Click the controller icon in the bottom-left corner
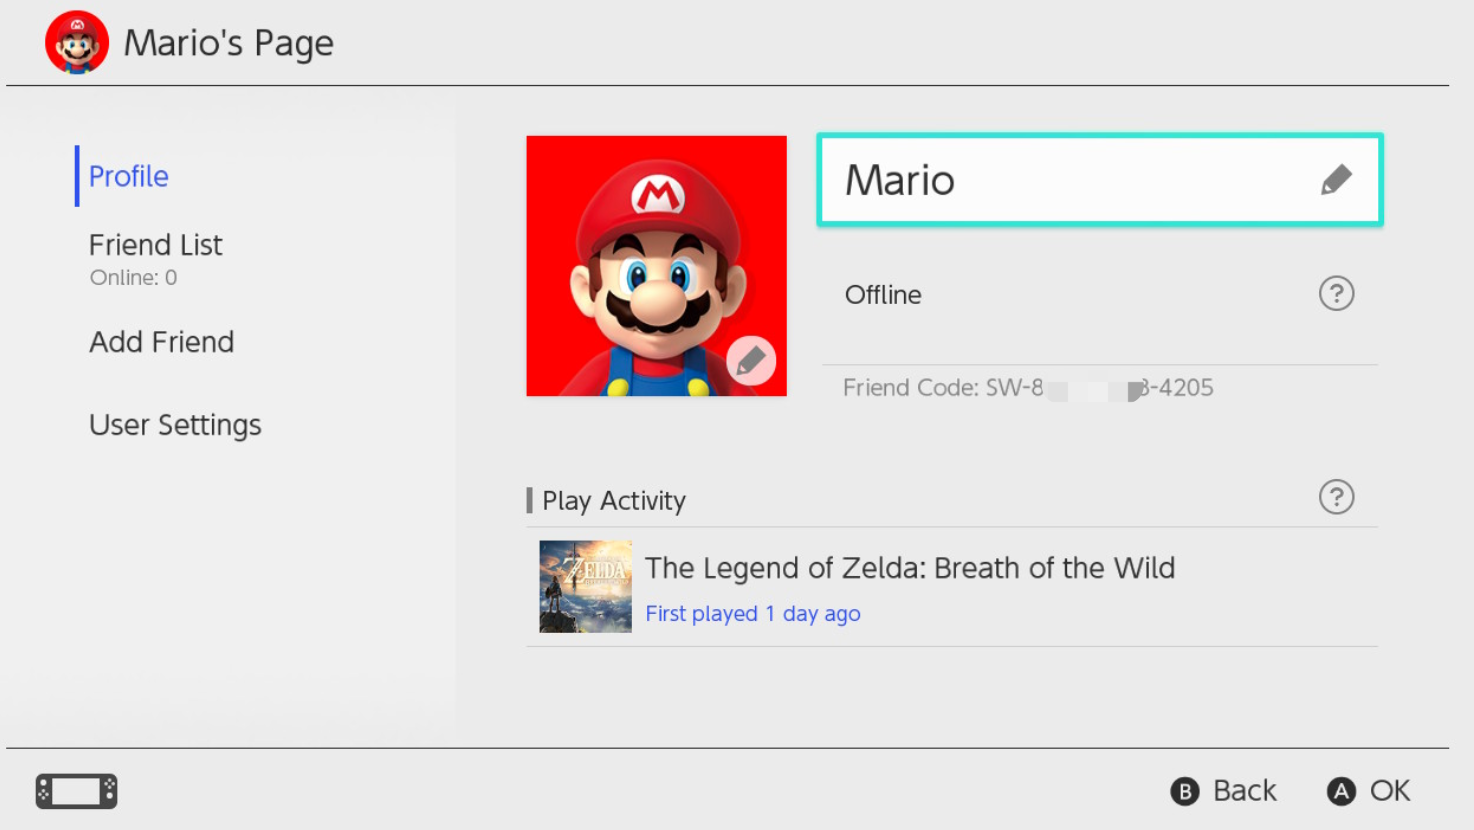The height and width of the screenshot is (830, 1474). click(x=77, y=791)
